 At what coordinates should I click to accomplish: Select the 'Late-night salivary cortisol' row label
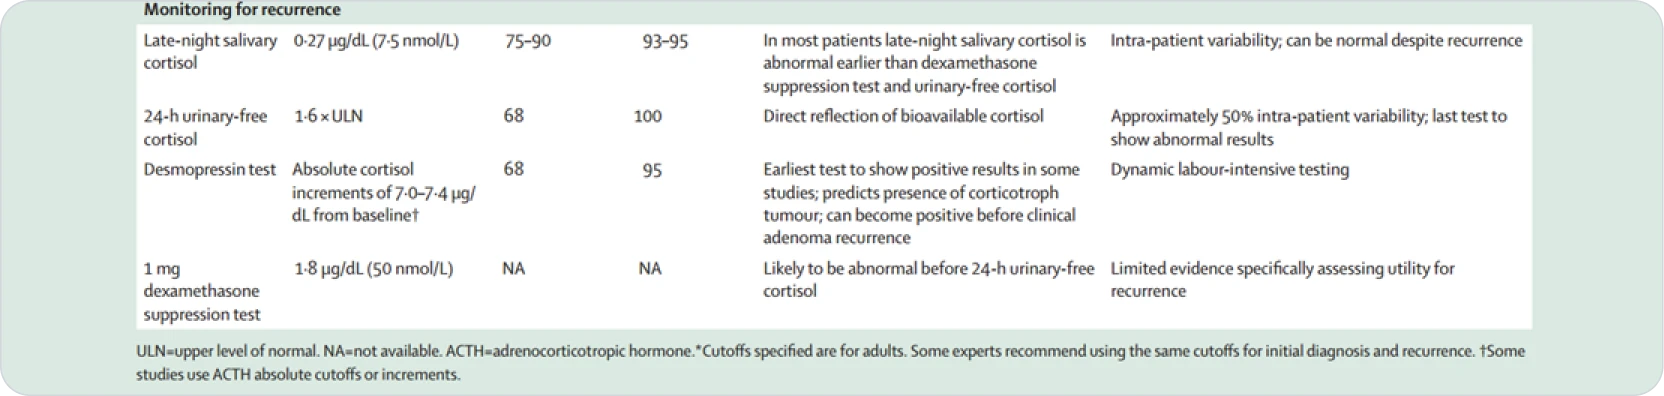[210, 52]
